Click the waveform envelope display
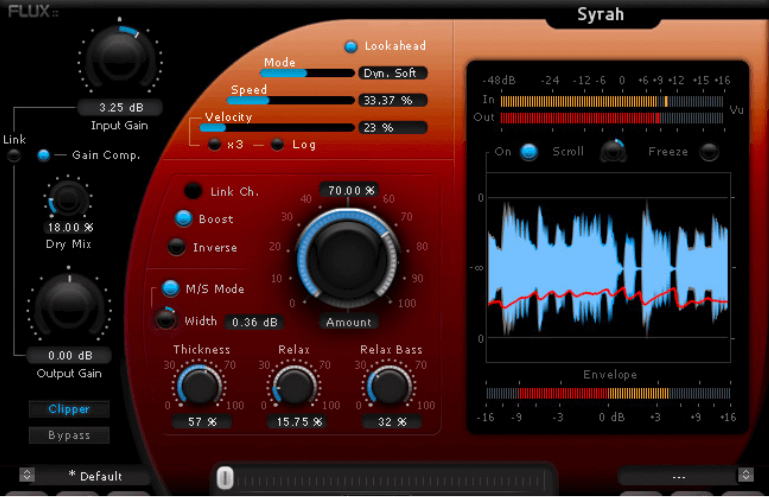 tap(608, 267)
